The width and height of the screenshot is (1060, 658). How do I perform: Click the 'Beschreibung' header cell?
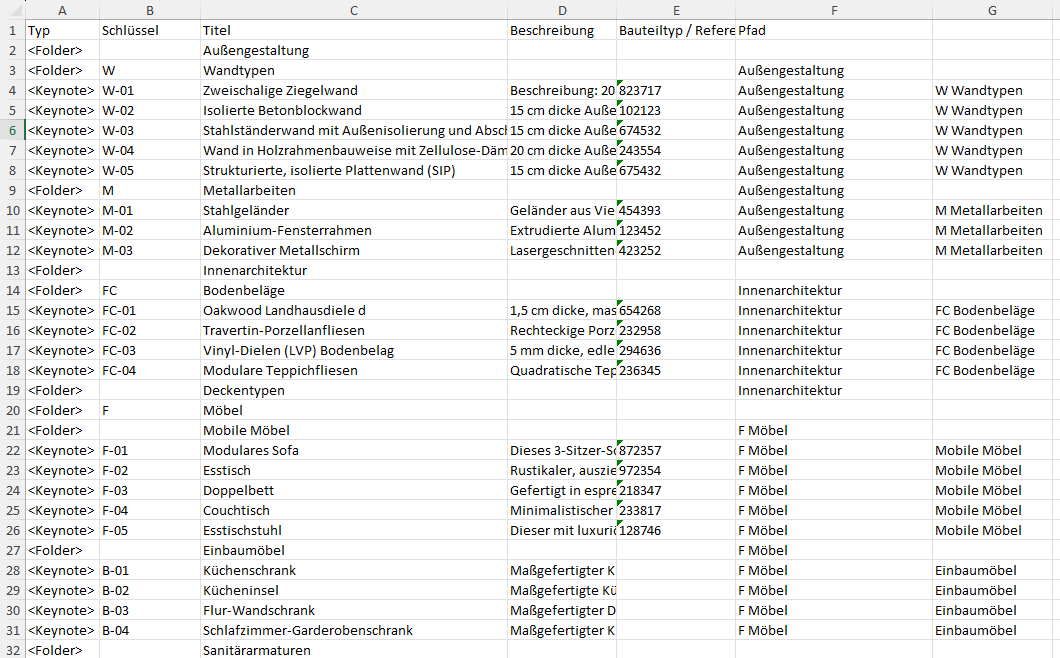(561, 30)
